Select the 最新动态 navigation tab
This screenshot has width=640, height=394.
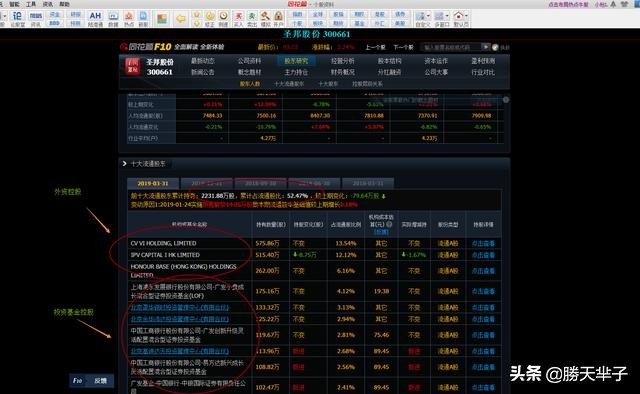click(x=203, y=61)
